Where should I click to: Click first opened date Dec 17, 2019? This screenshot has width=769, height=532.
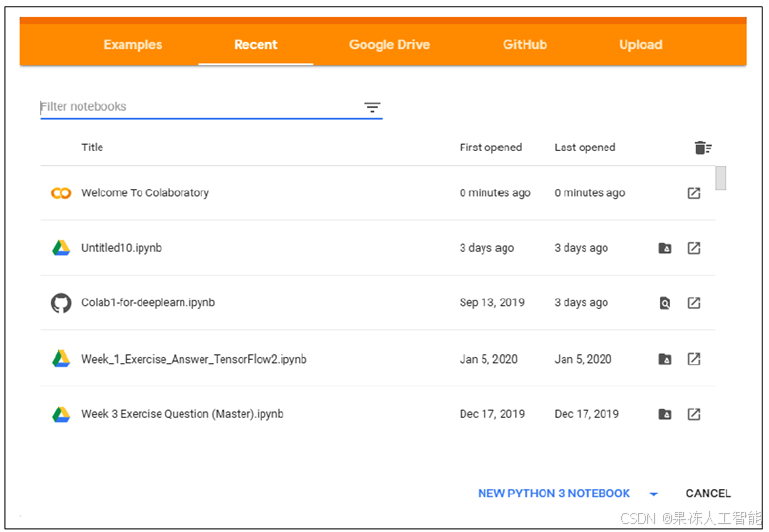point(492,414)
